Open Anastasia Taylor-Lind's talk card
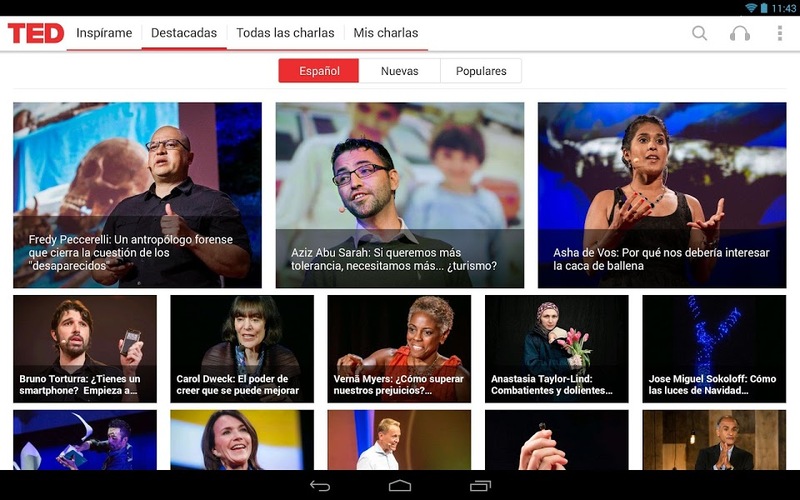Viewport: 800px width, 500px height. click(x=557, y=349)
